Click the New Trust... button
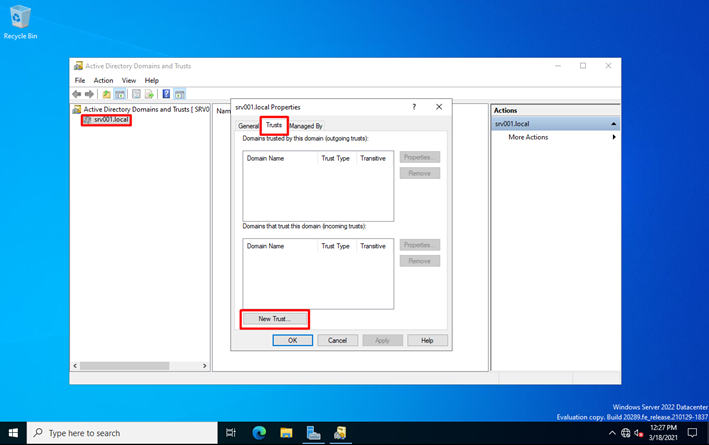This screenshot has height=445, width=709. coord(274,319)
